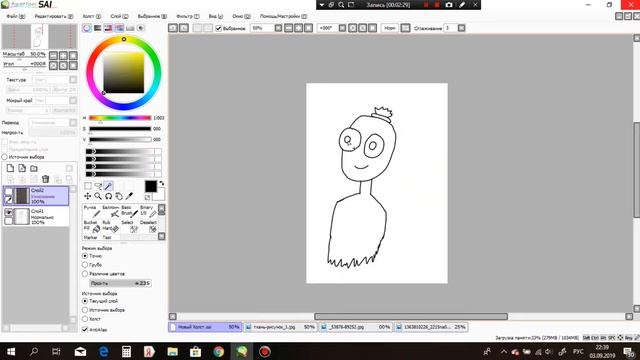Image resolution: width=640 pixels, height=360 pixels.
Task: Click the zoom out minus button under navigator
Action: pyautogui.click(x=53, y=56)
